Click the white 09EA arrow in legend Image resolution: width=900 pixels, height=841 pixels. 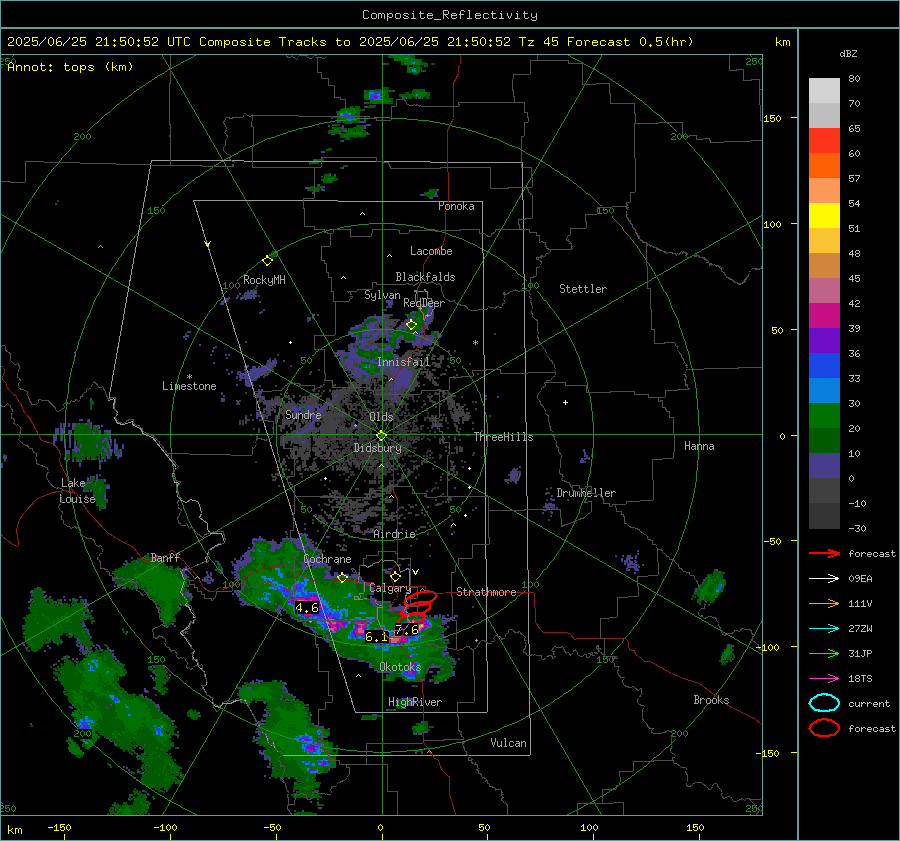(x=824, y=579)
